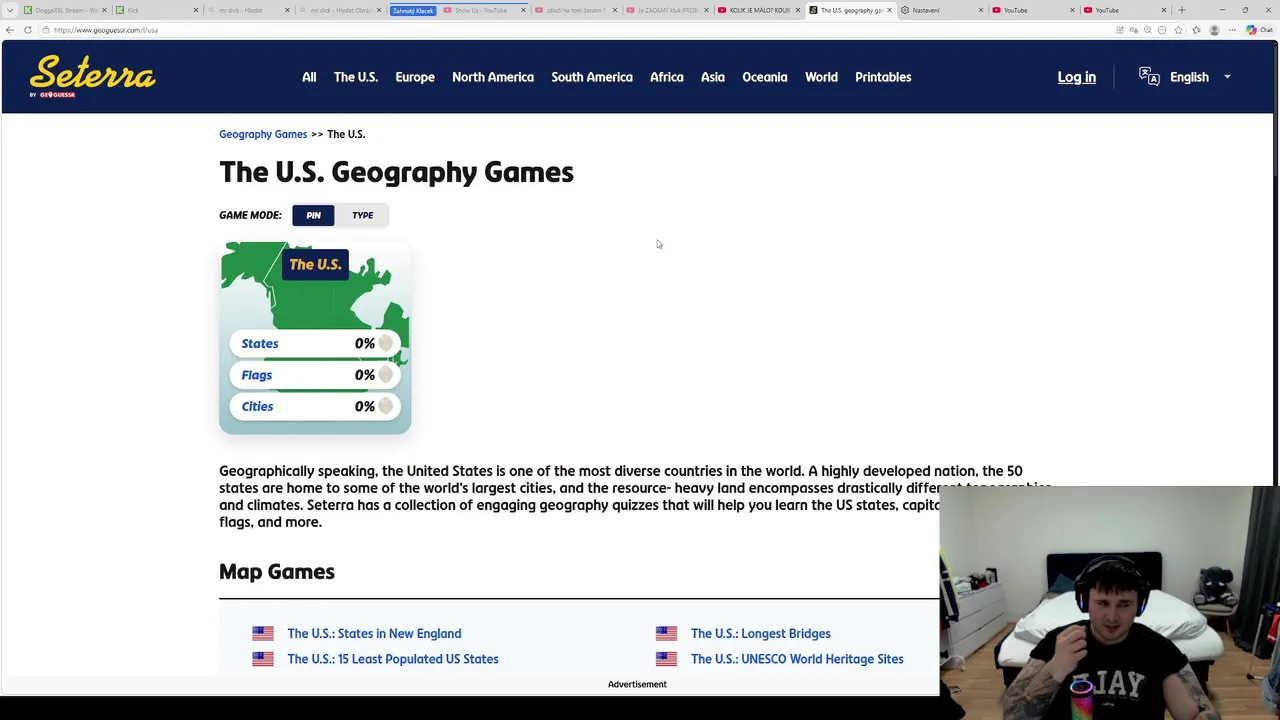Click the Flags progress medal icon
The image size is (1280, 720).
386,375
